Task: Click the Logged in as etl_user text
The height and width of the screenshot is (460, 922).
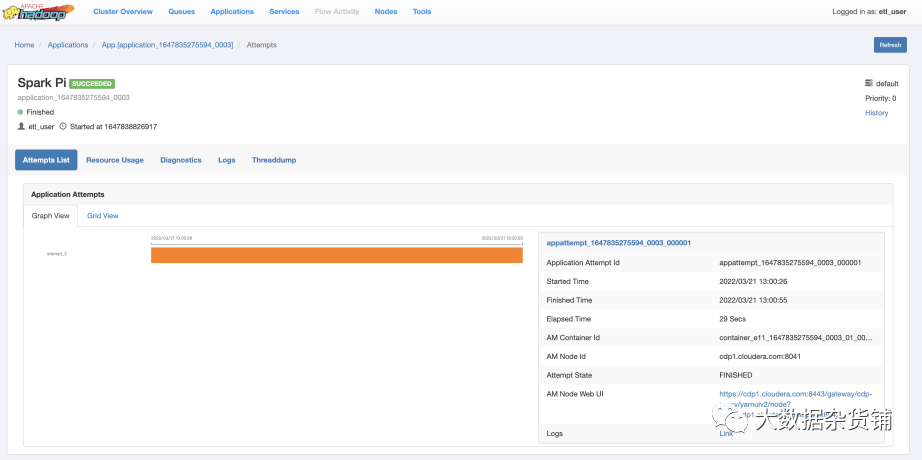Action: point(869,12)
